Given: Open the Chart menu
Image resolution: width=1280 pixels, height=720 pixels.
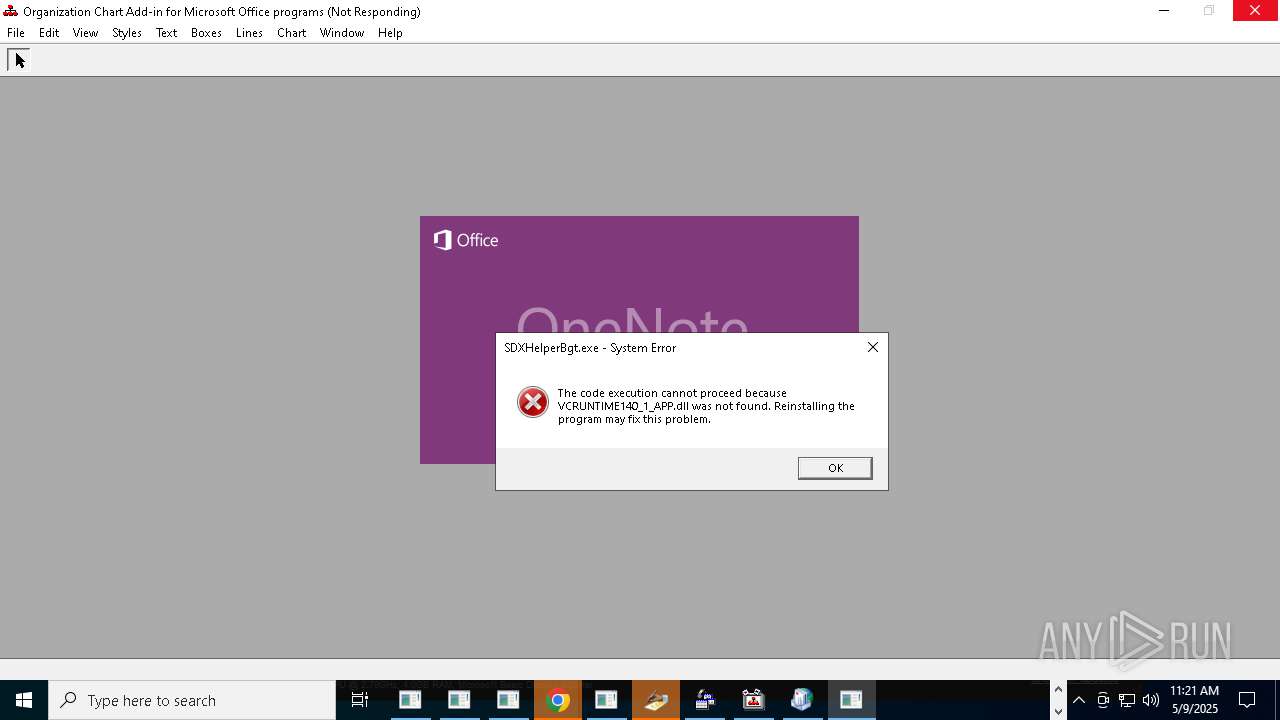Looking at the screenshot, I should tap(292, 33).
